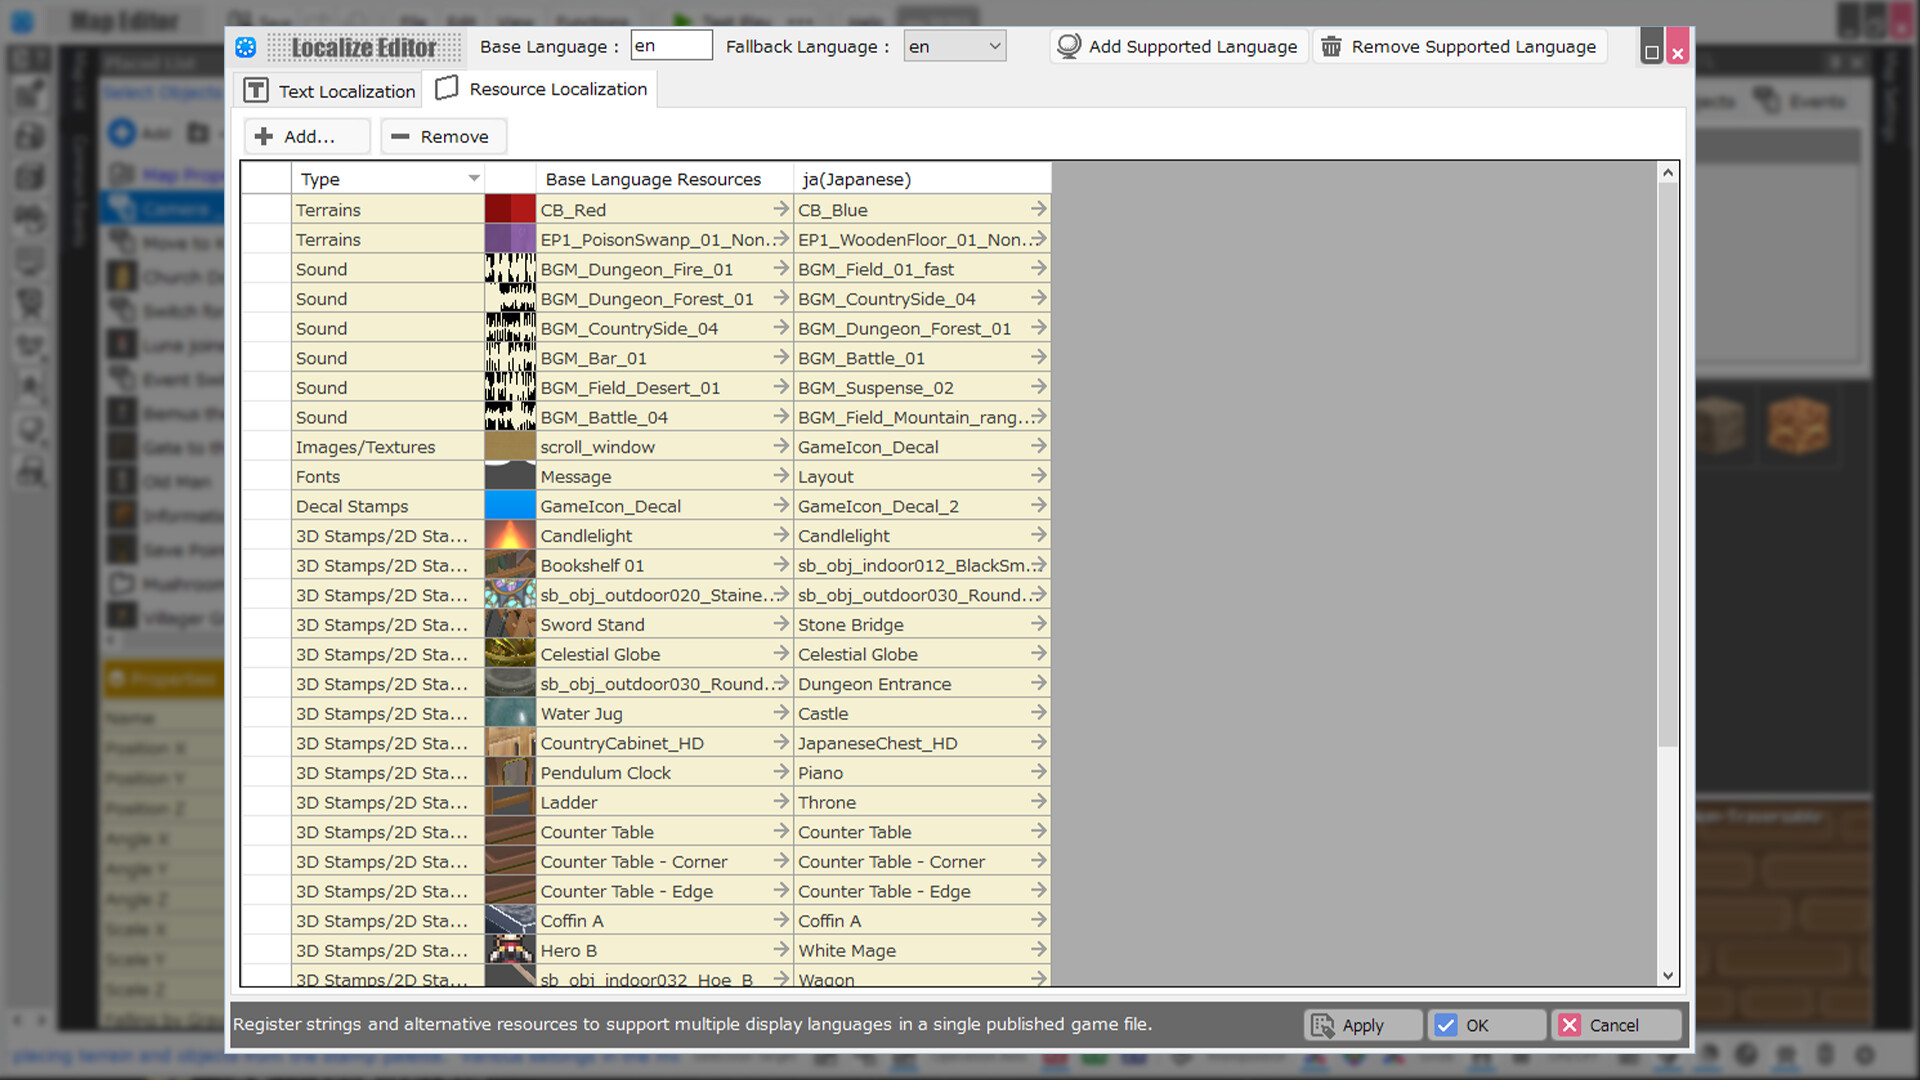1920x1080 pixels.
Task: Click the Remove button next to Add...
Action: coord(442,136)
